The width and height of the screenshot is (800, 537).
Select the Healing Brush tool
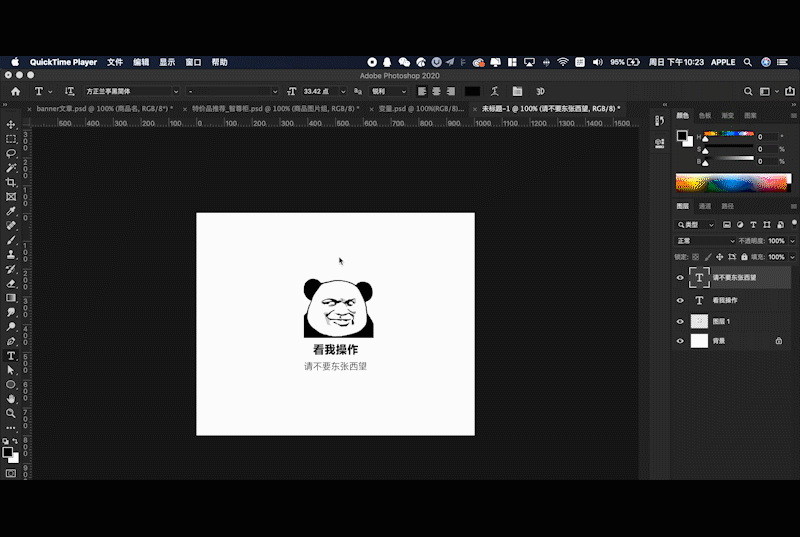point(11,225)
